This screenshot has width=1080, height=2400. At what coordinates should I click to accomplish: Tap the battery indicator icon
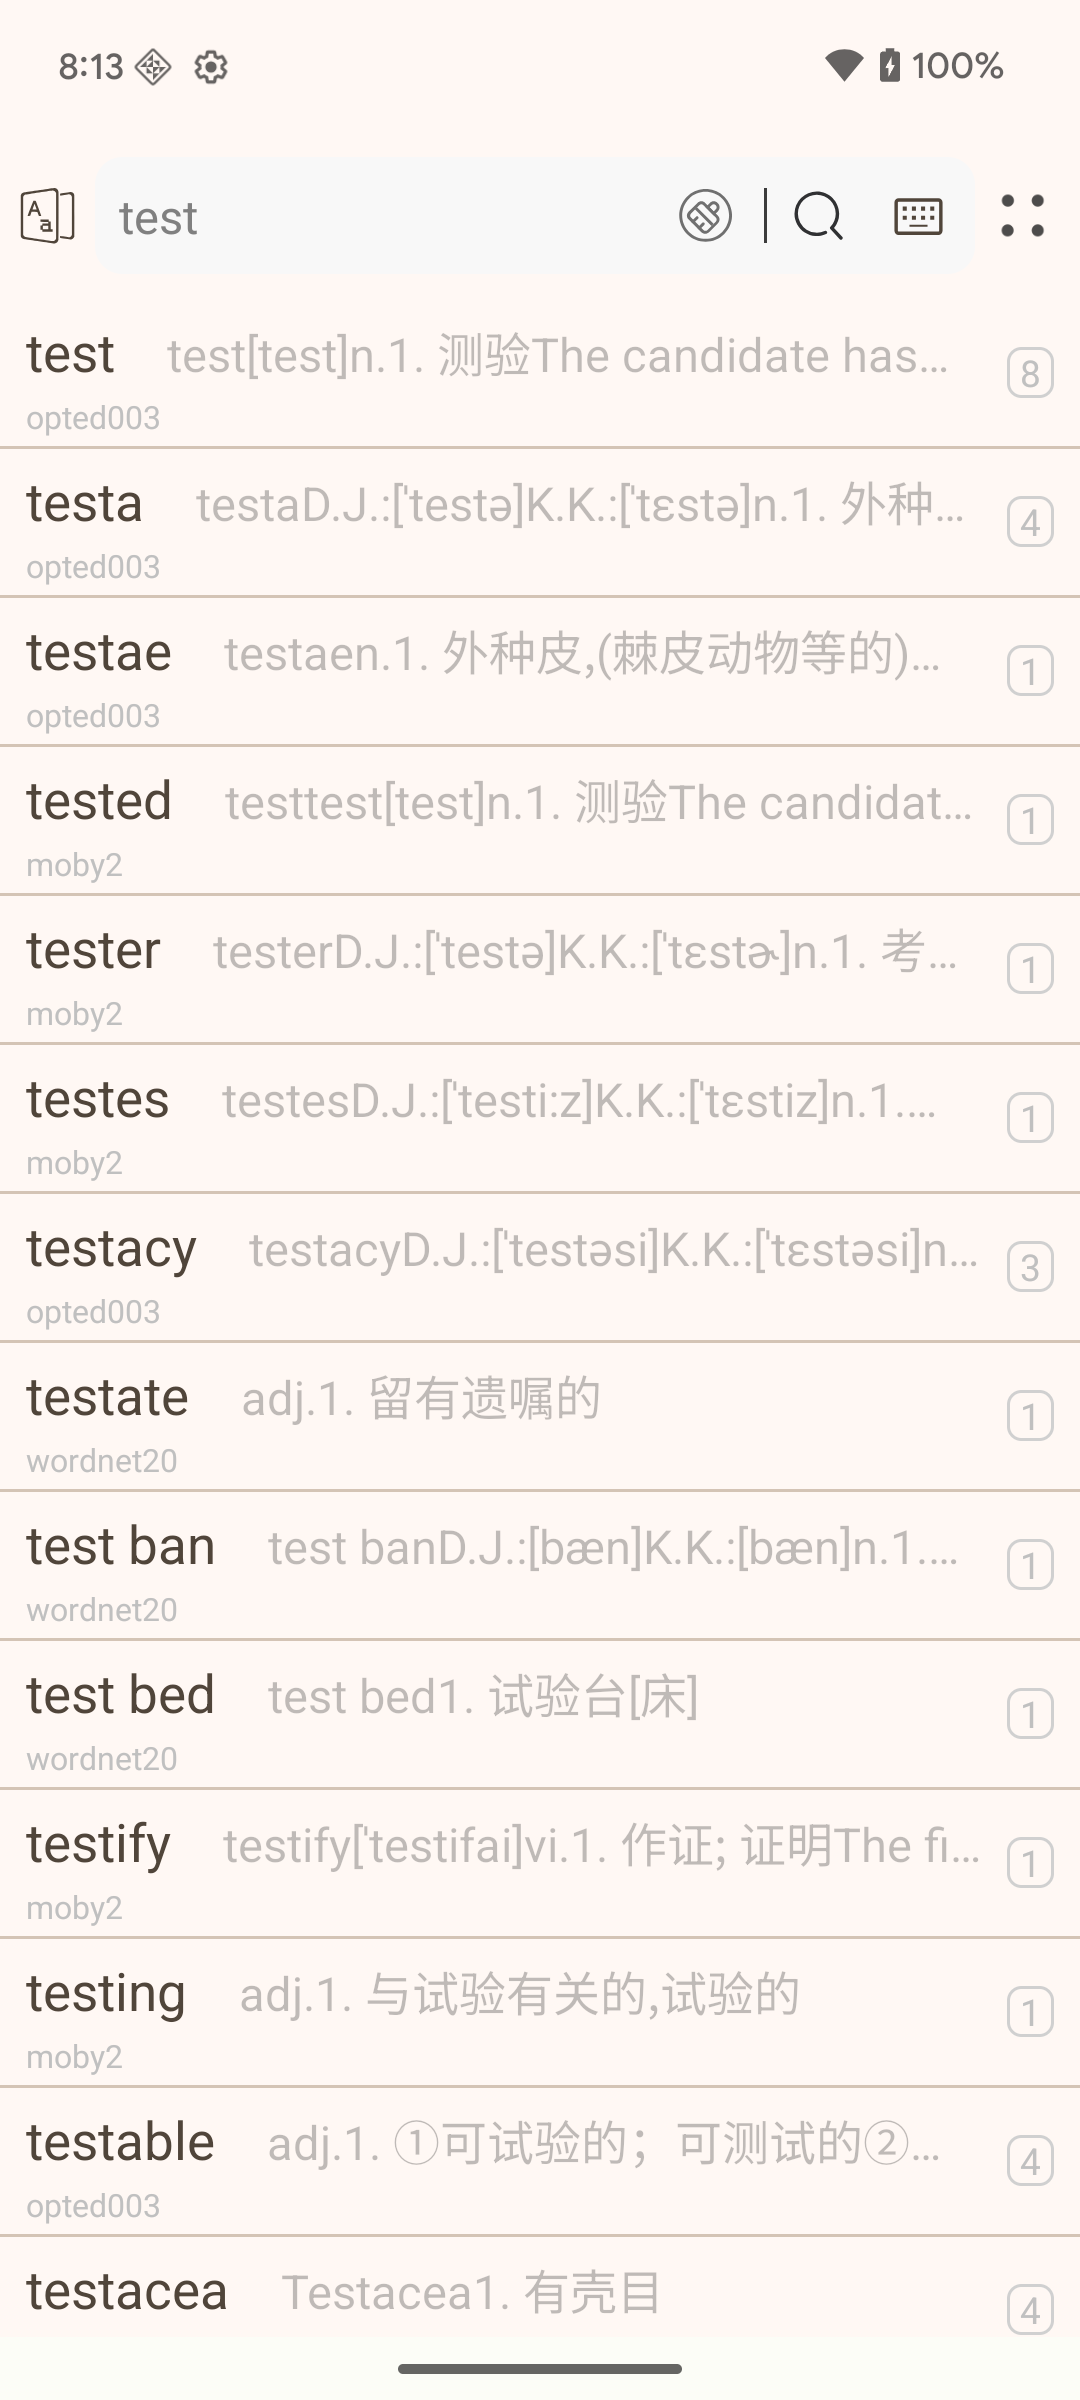coord(889,66)
